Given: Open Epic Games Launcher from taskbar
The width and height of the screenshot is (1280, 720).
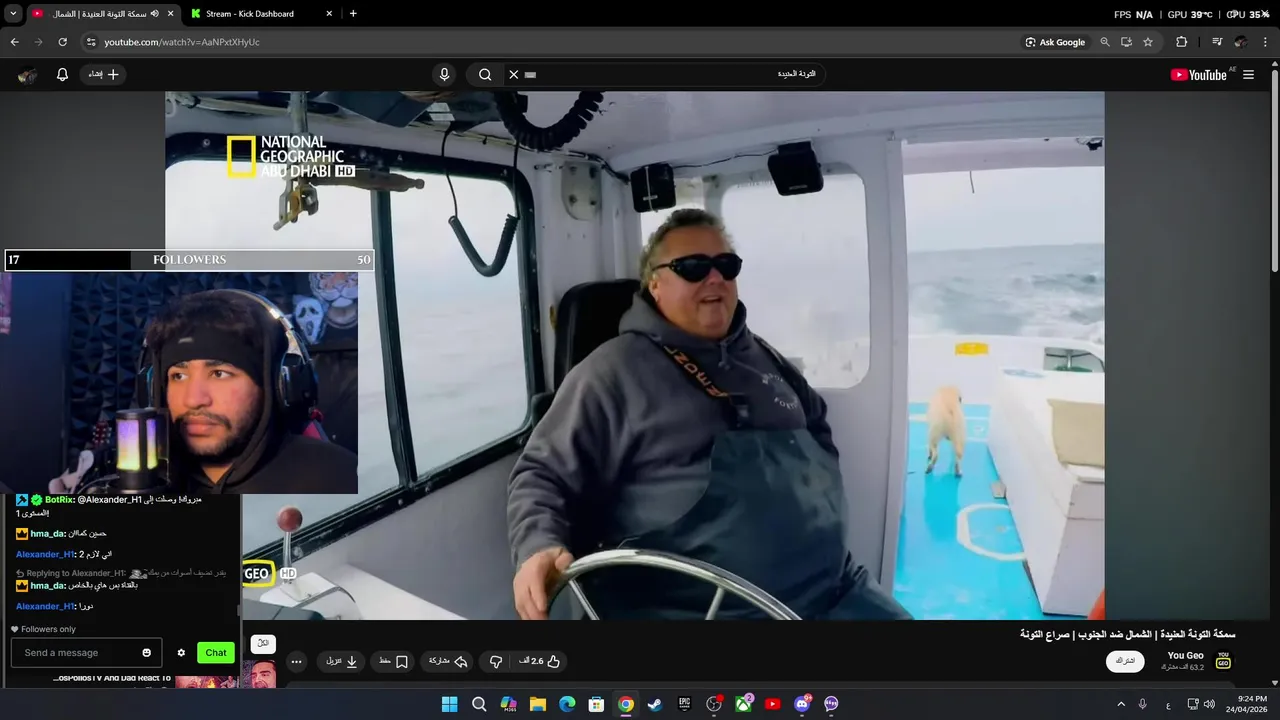Looking at the screenshot, I should click(684, 704).
